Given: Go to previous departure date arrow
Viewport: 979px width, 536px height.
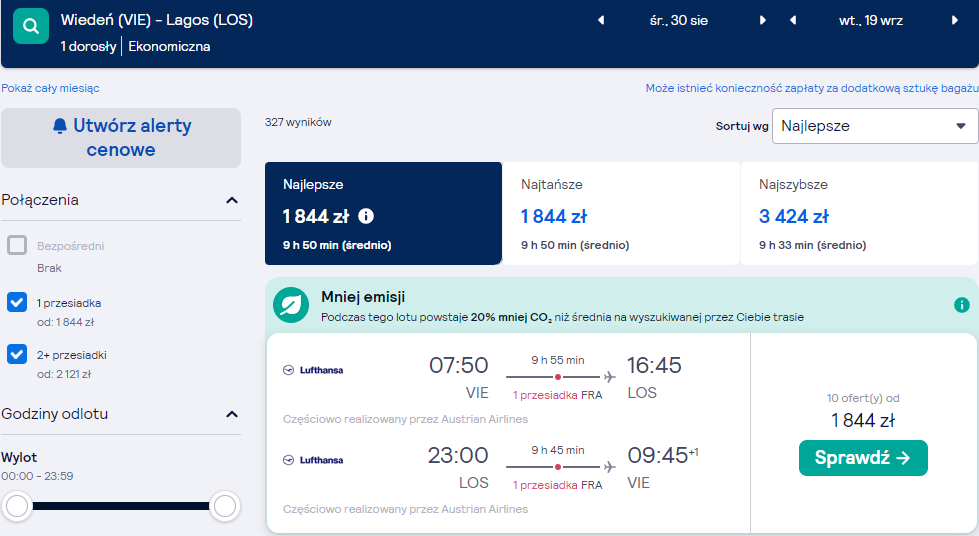Looking at the screenshot, I should pyautogui.click(x=601, y=20).
